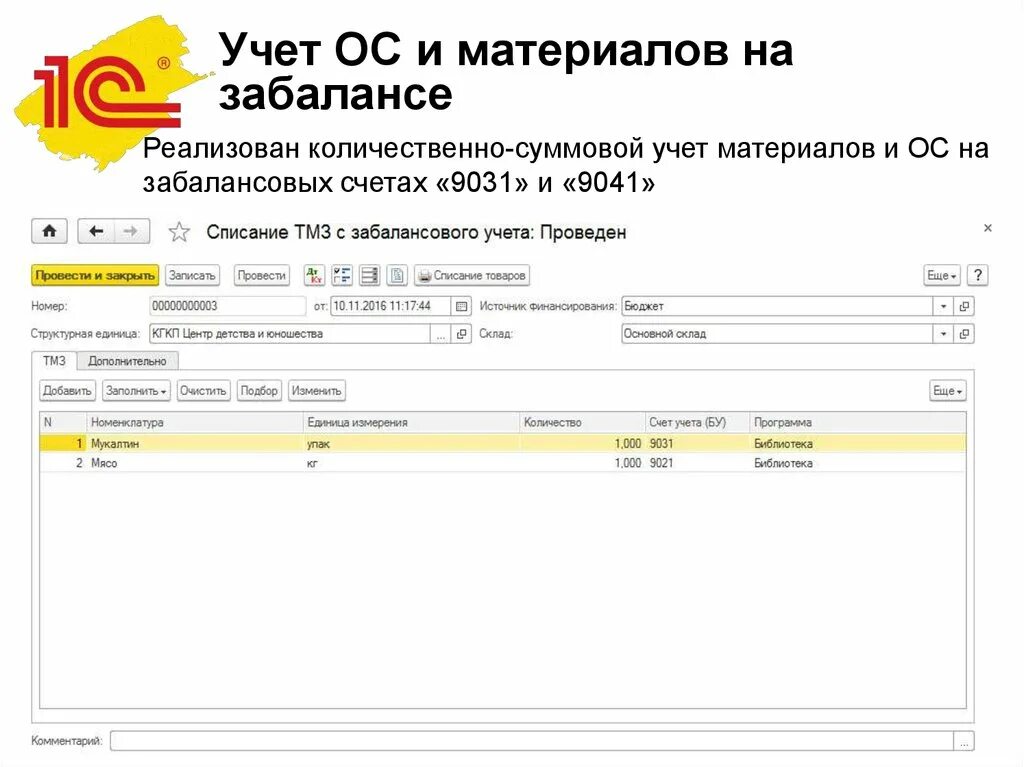Add document to favorites with star
This screenshot has height=767, width=1024.
179,232
